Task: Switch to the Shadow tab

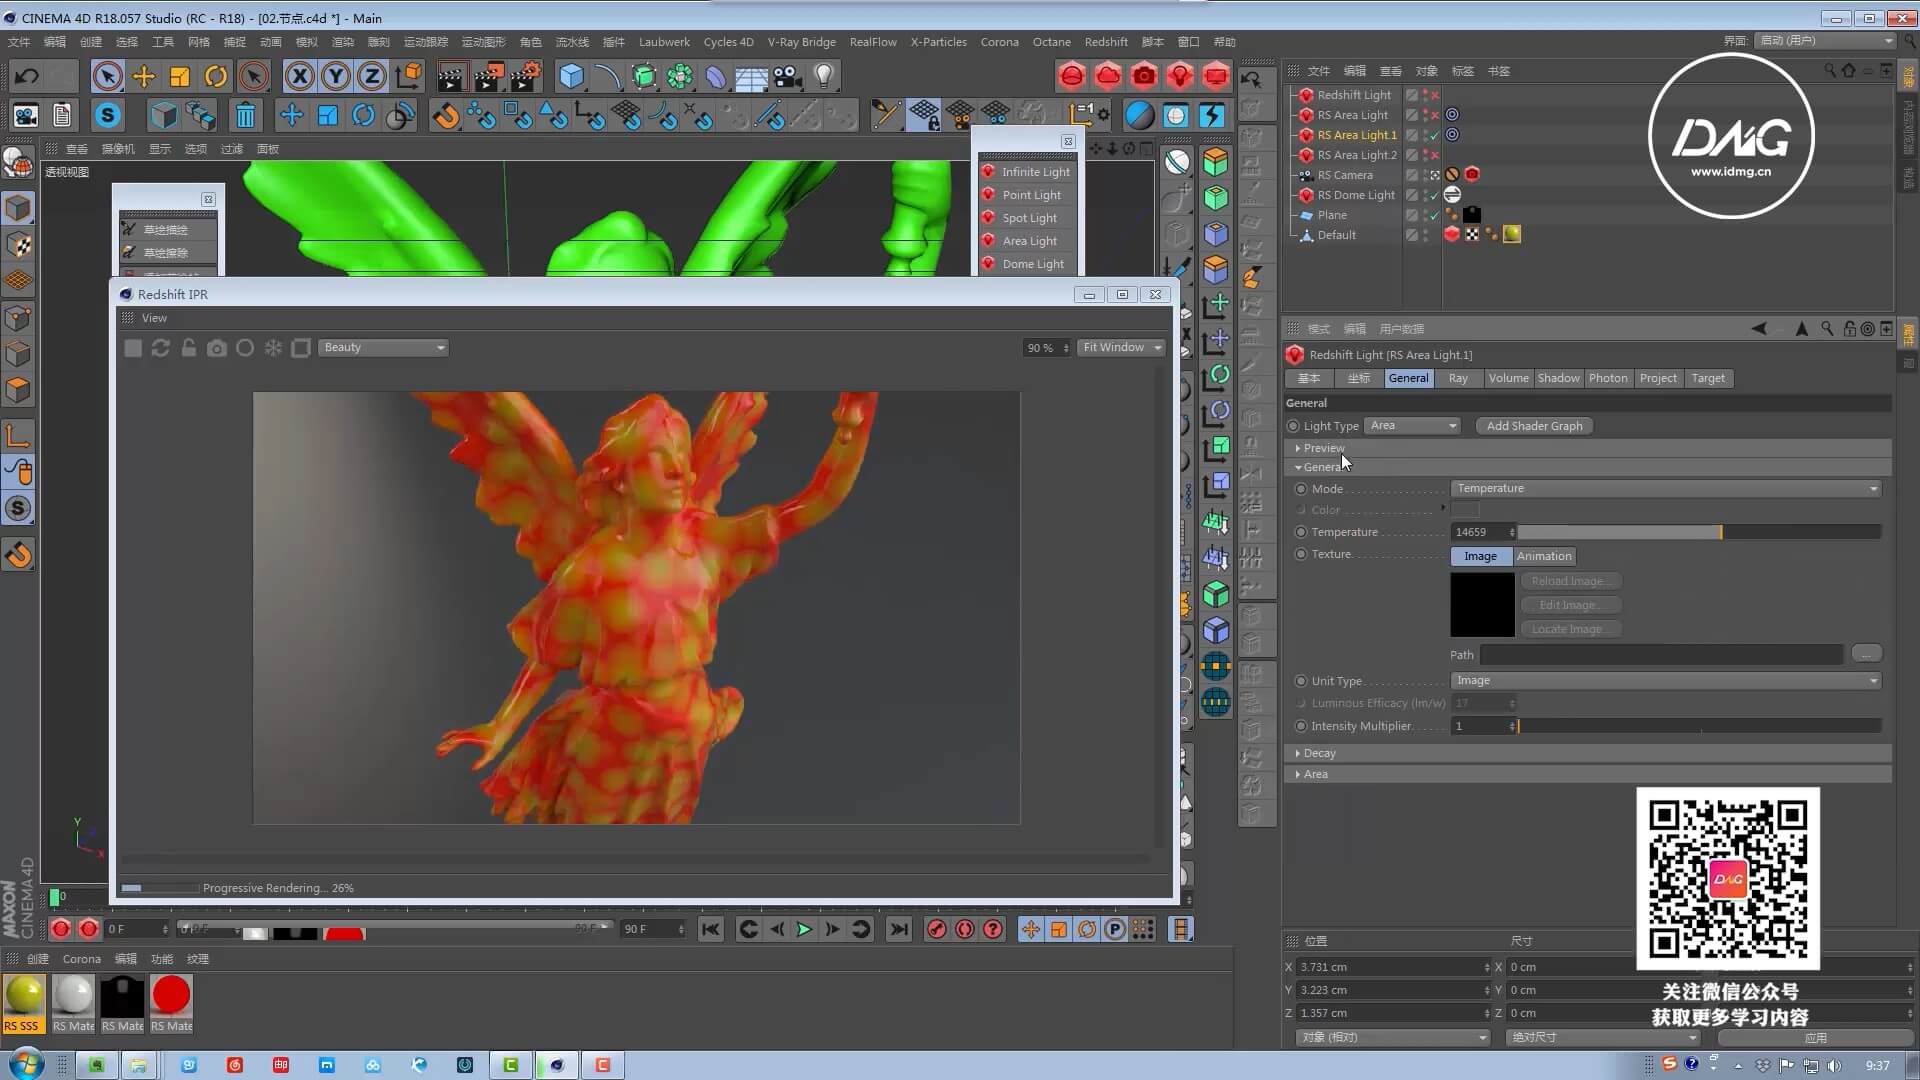Action: pos(1557,378)
